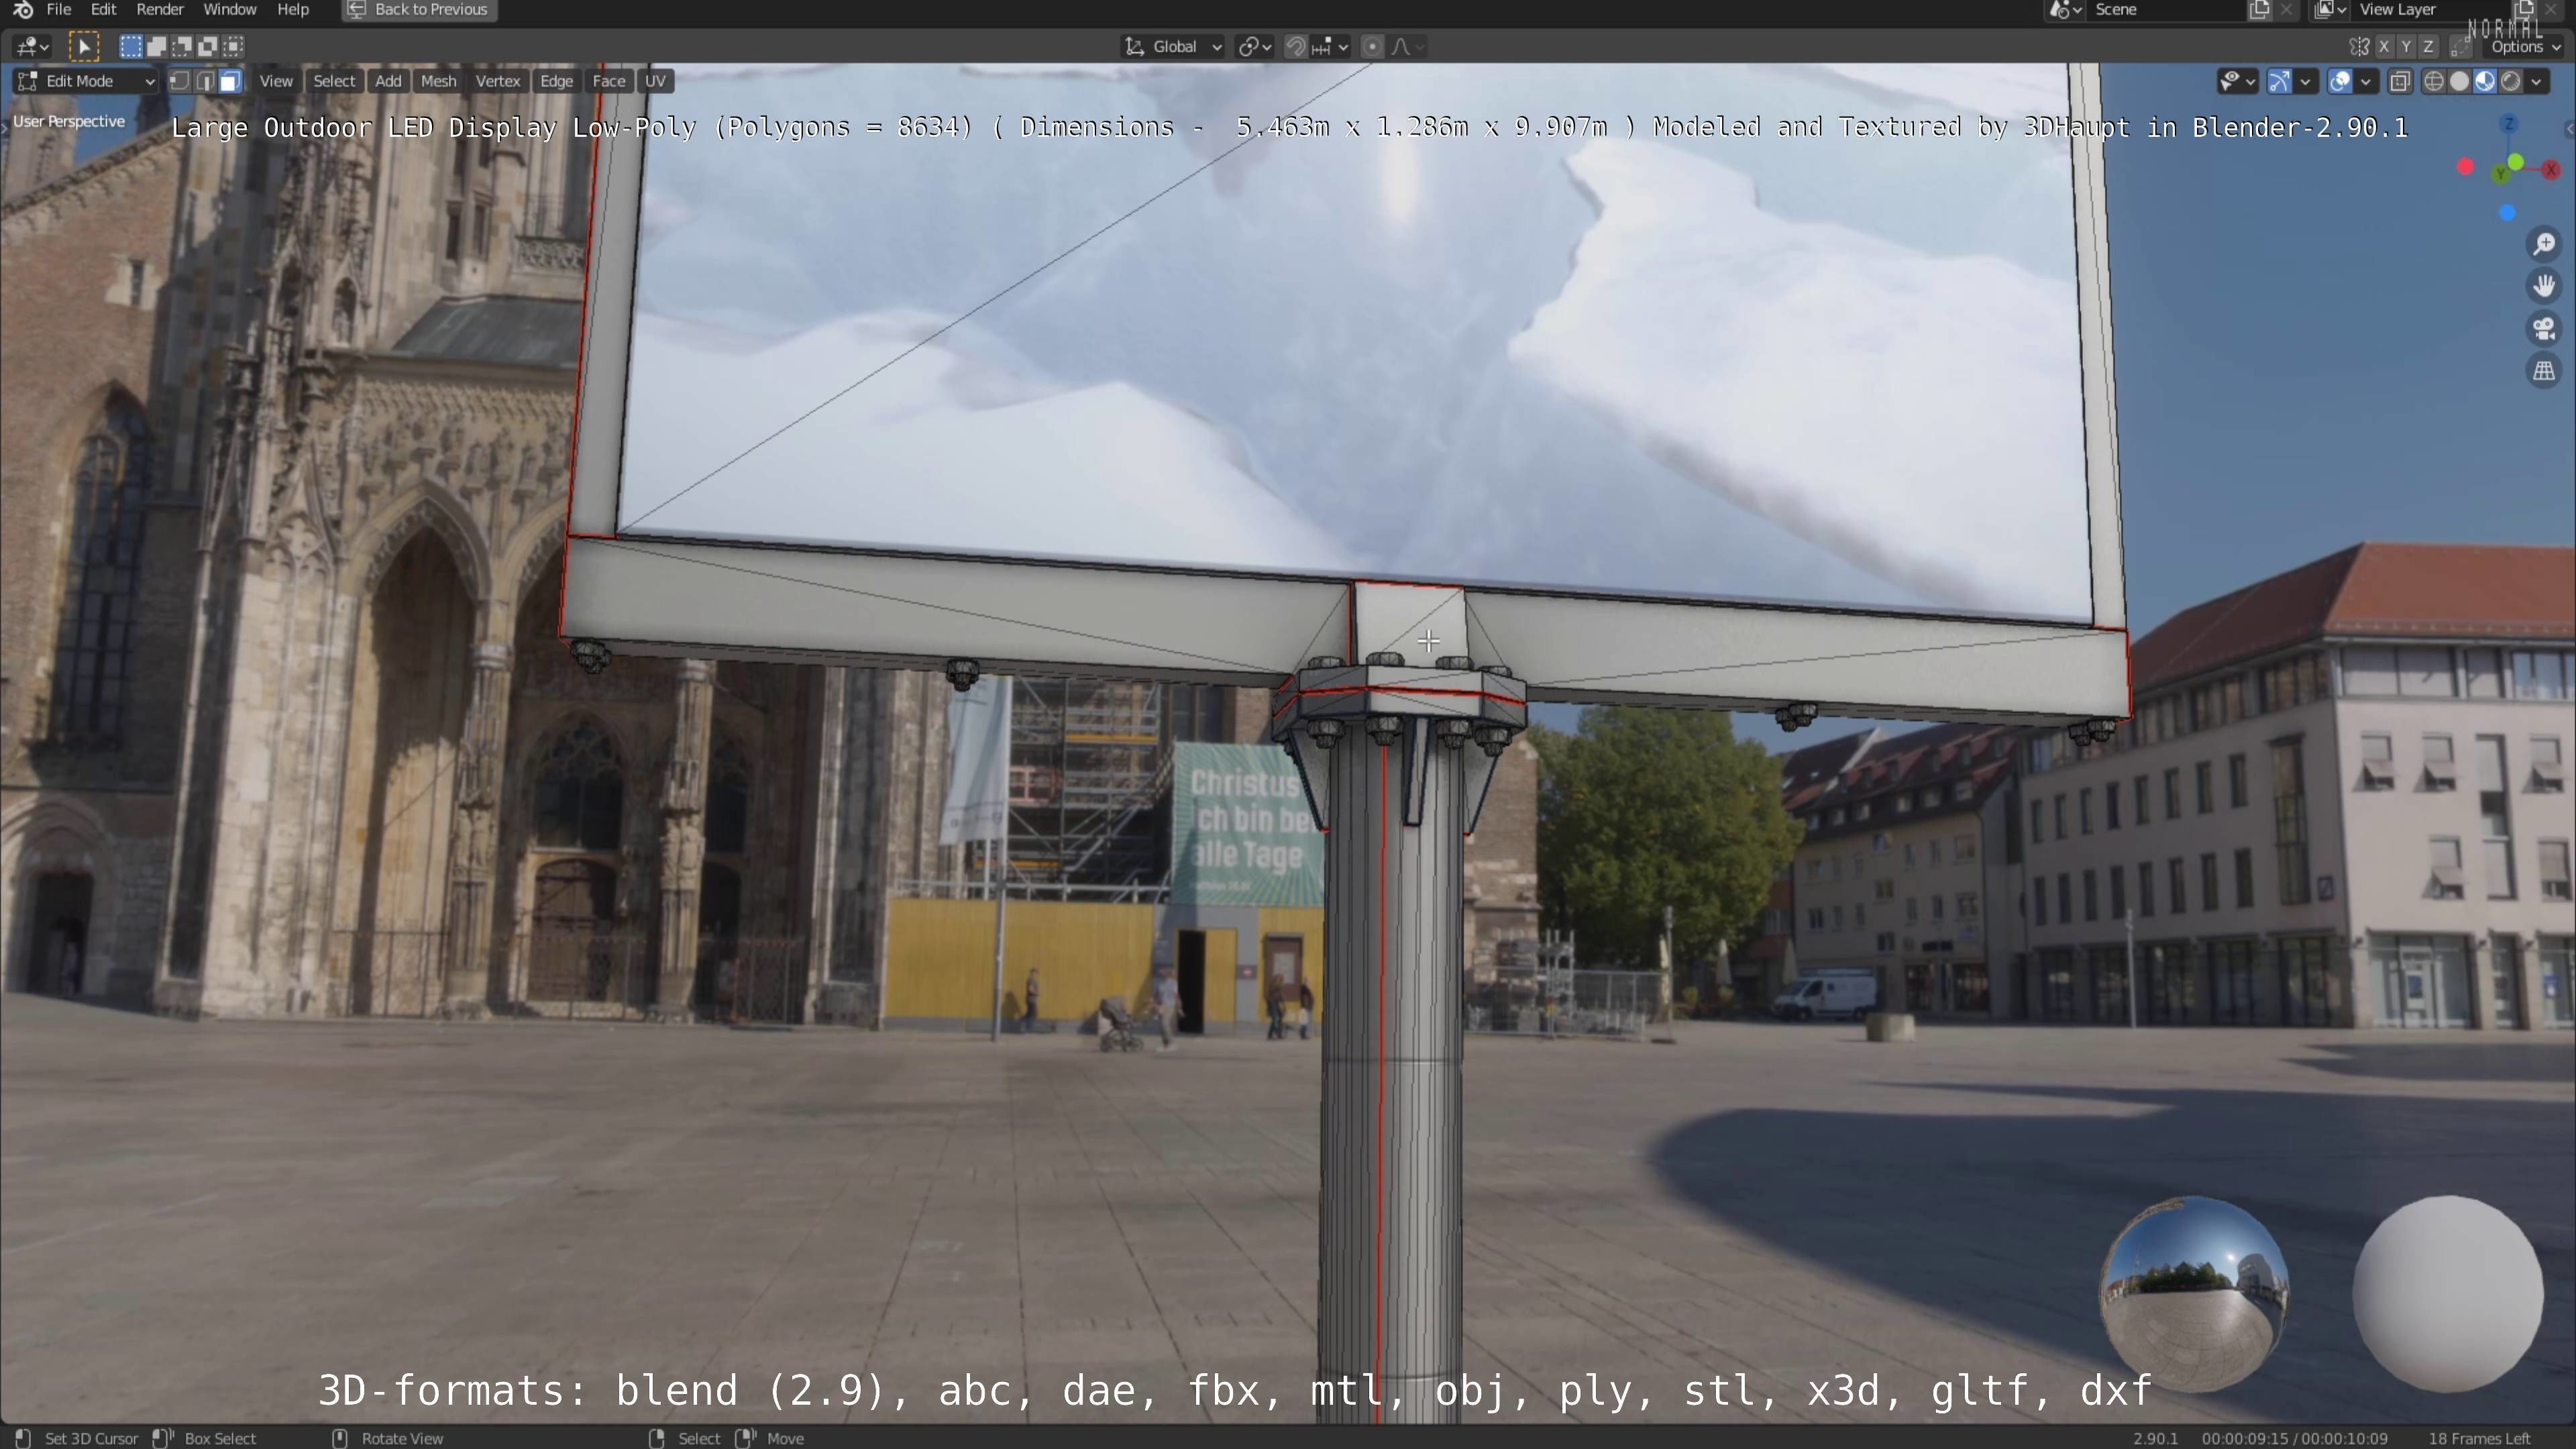Viewport: 2576px width, 1449px height.
Task: Toggle viewport gizmos display
Action: tap(2279, 81)
